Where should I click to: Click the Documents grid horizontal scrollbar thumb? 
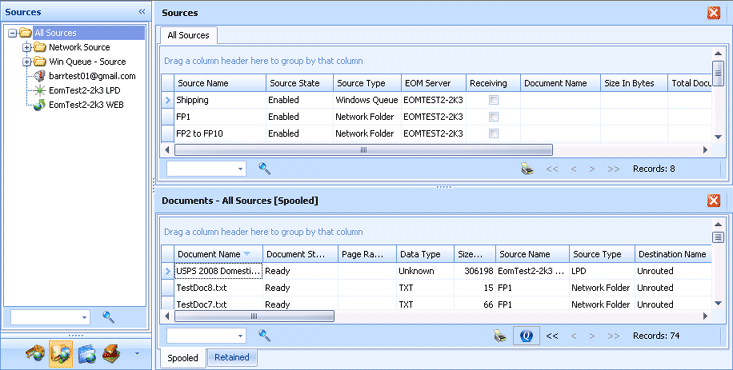click(254, 316)
